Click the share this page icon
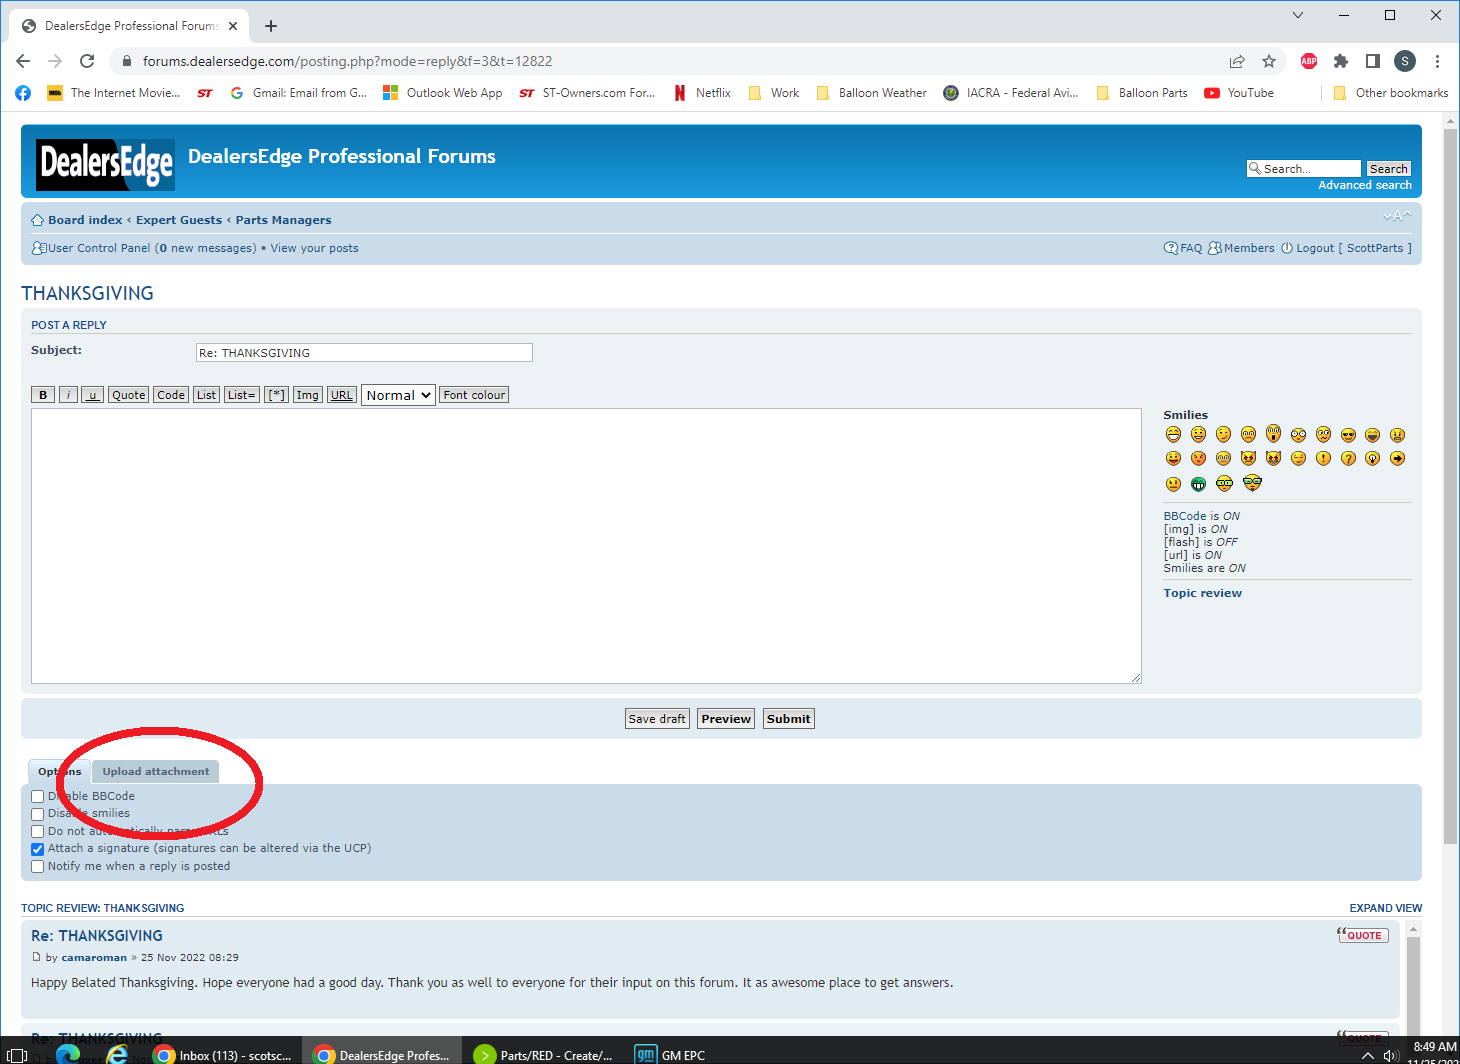The image size is (1460, 1064). click(x=1237, y=61)
